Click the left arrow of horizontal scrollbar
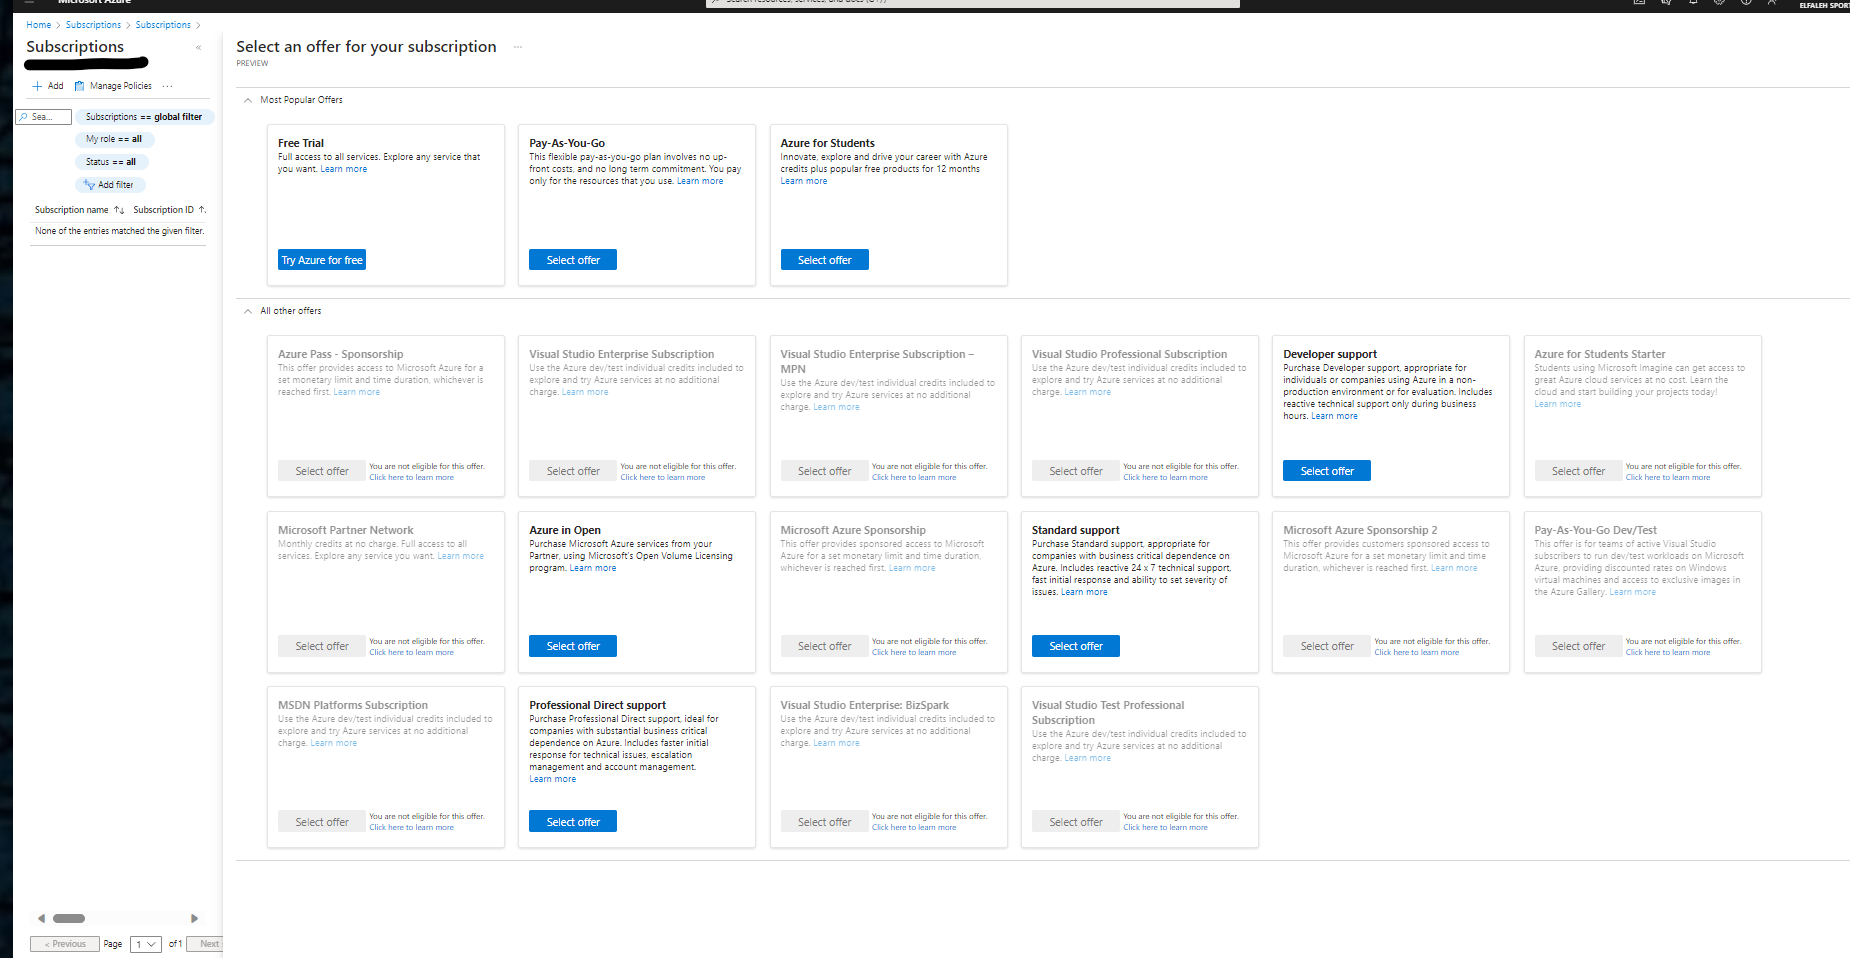 point(41,918)
